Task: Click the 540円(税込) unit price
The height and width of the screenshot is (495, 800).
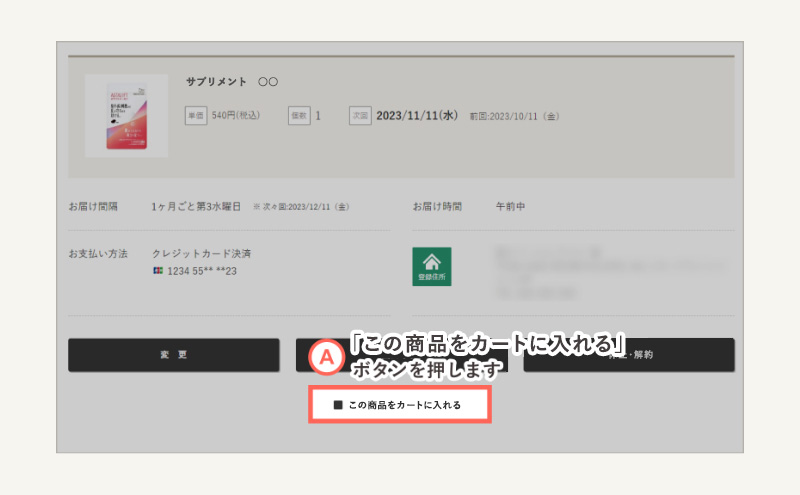Action: tap(236, 116)
